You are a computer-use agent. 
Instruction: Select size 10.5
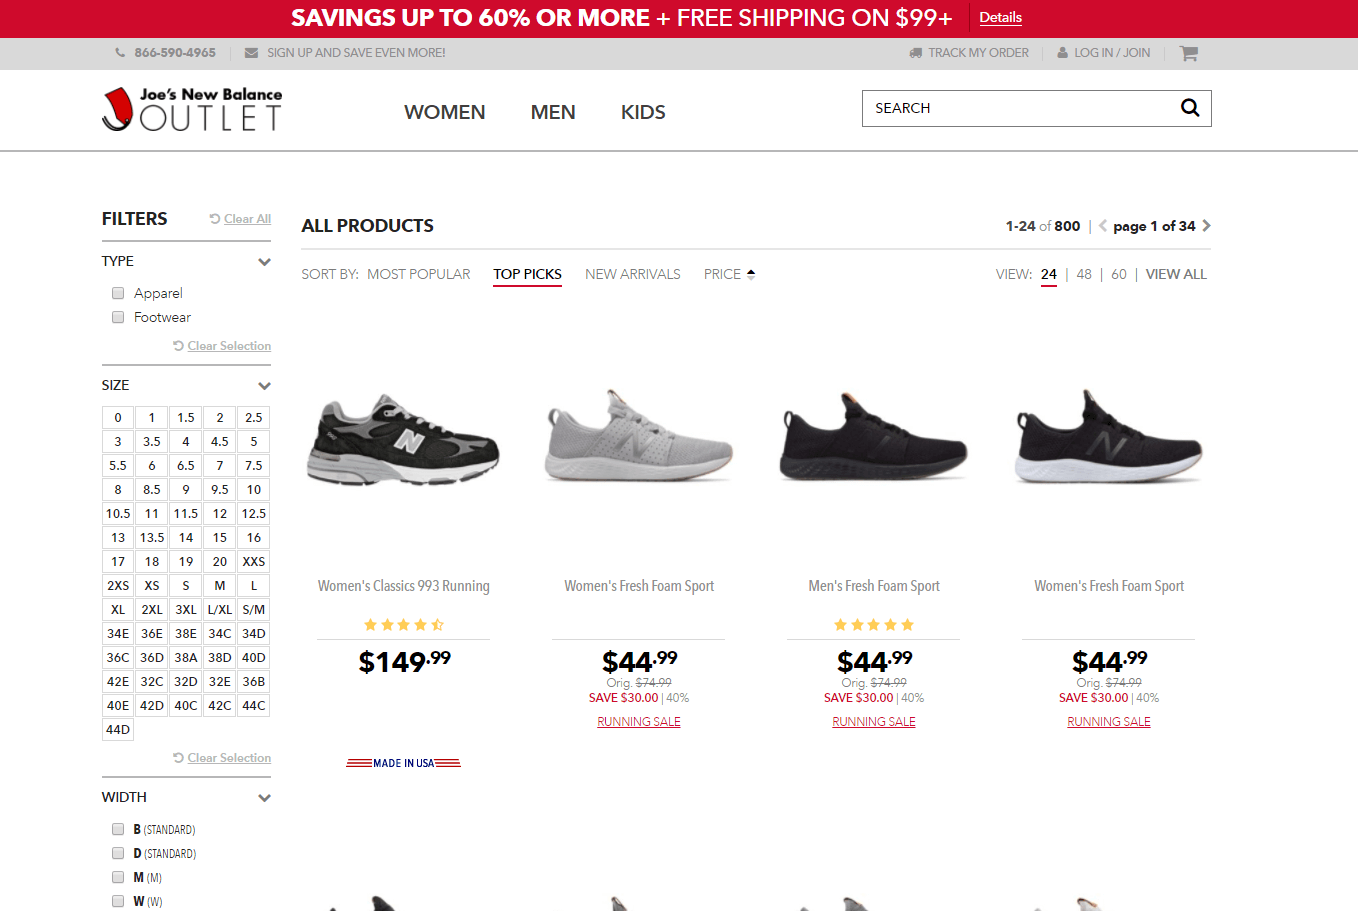118,514
